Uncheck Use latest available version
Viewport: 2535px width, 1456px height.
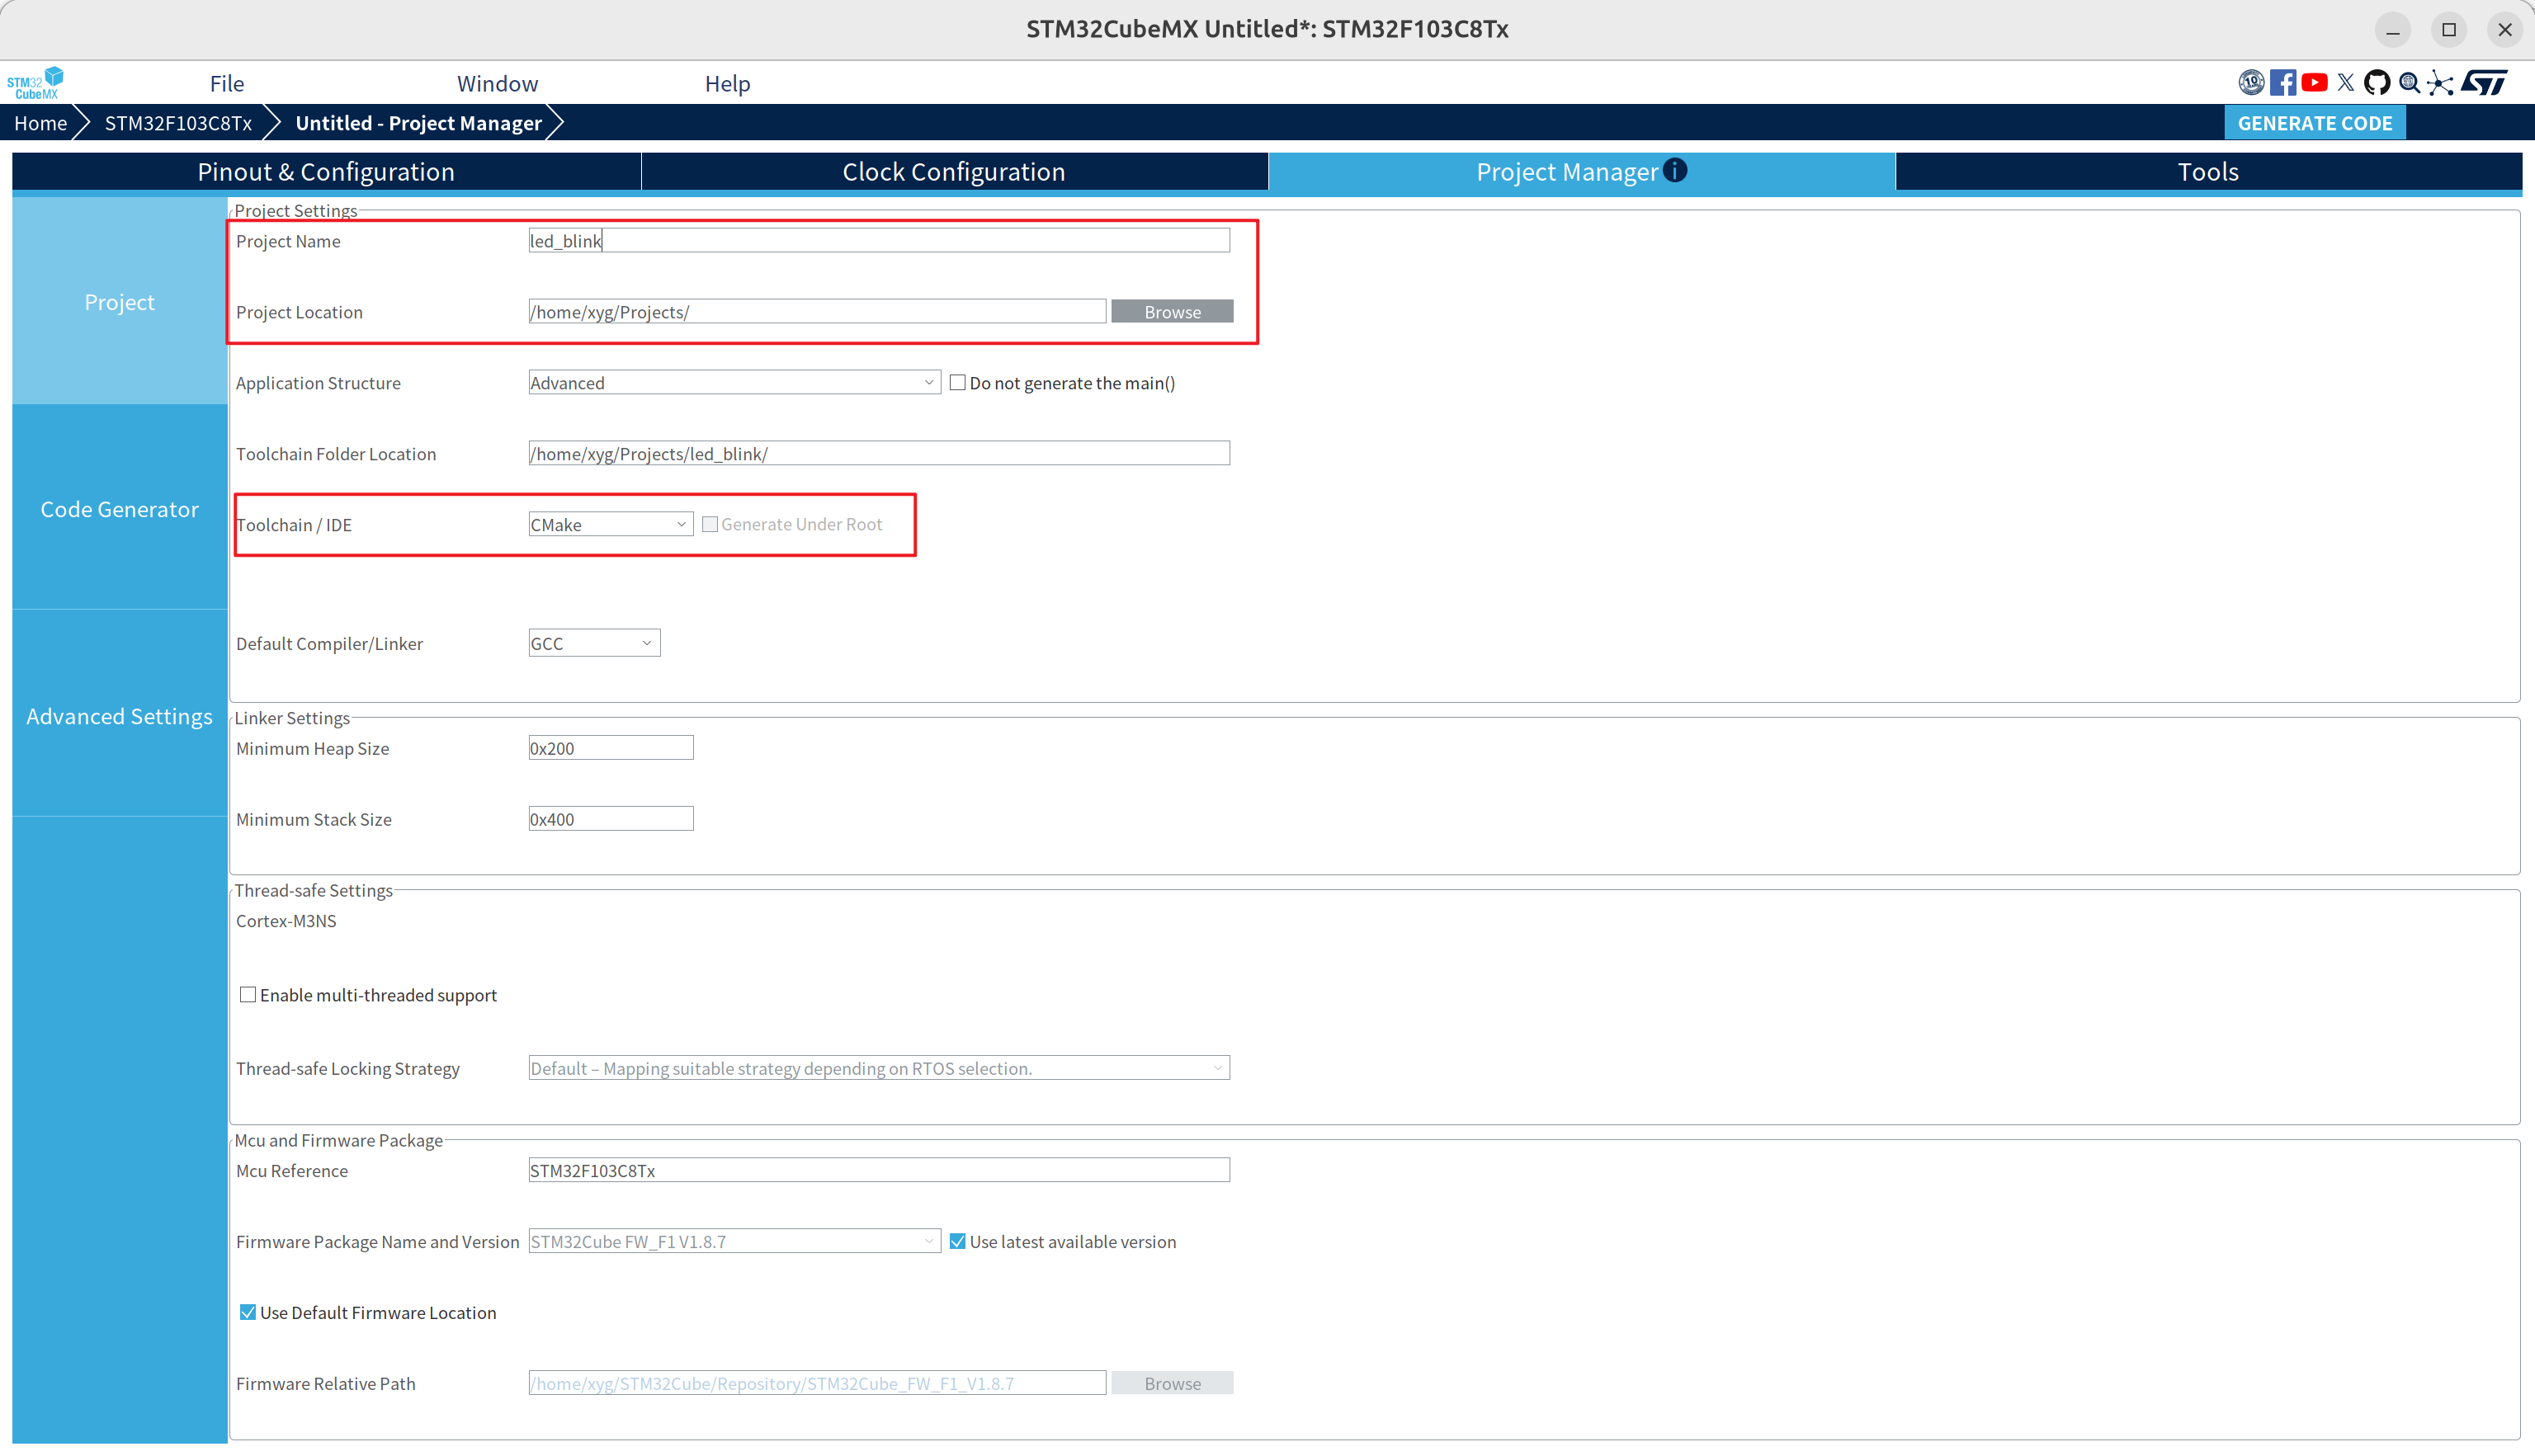958,1242
